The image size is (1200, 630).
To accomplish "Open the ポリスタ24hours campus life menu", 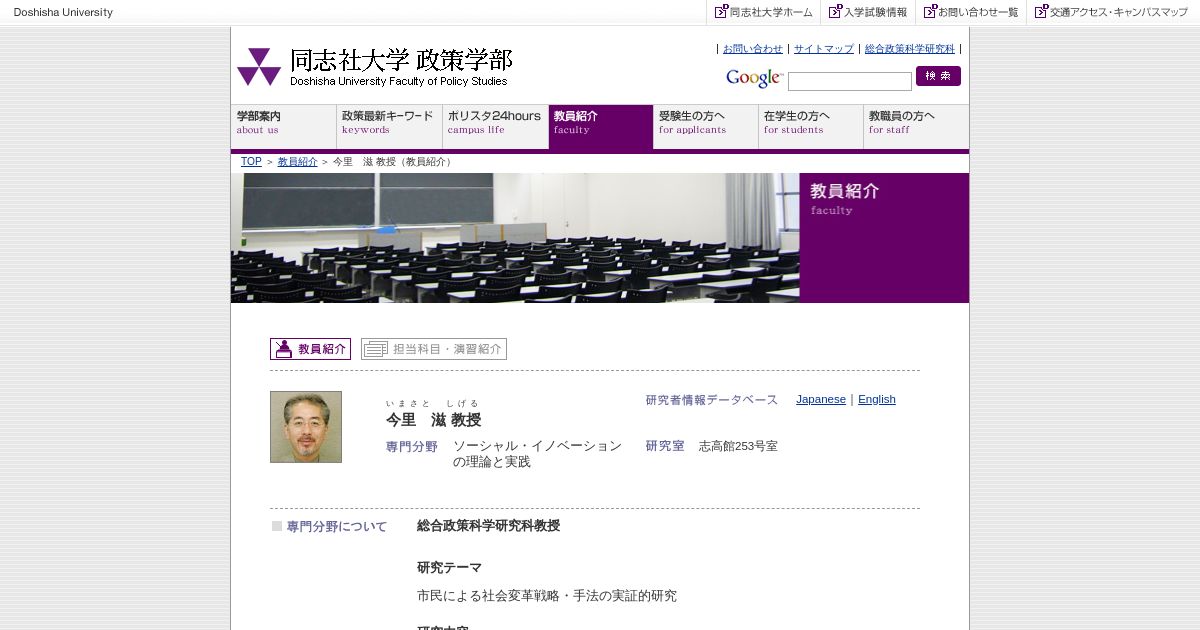I will 495,127.
